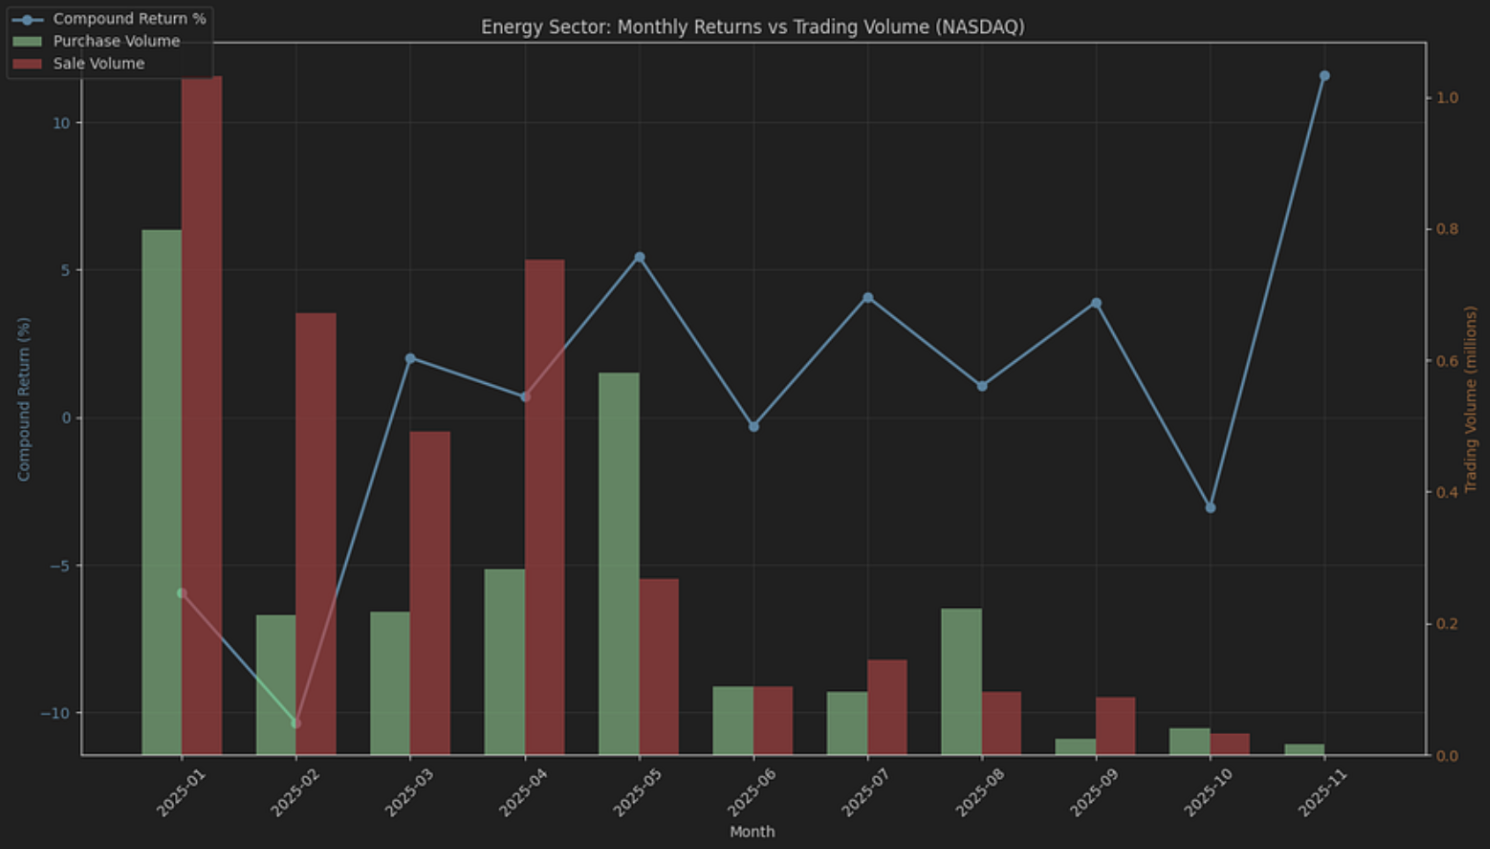Click the green Purchase Volume legend swatch
The height and width of the screenshot is (849, 1490).
(x=27, y=41)
